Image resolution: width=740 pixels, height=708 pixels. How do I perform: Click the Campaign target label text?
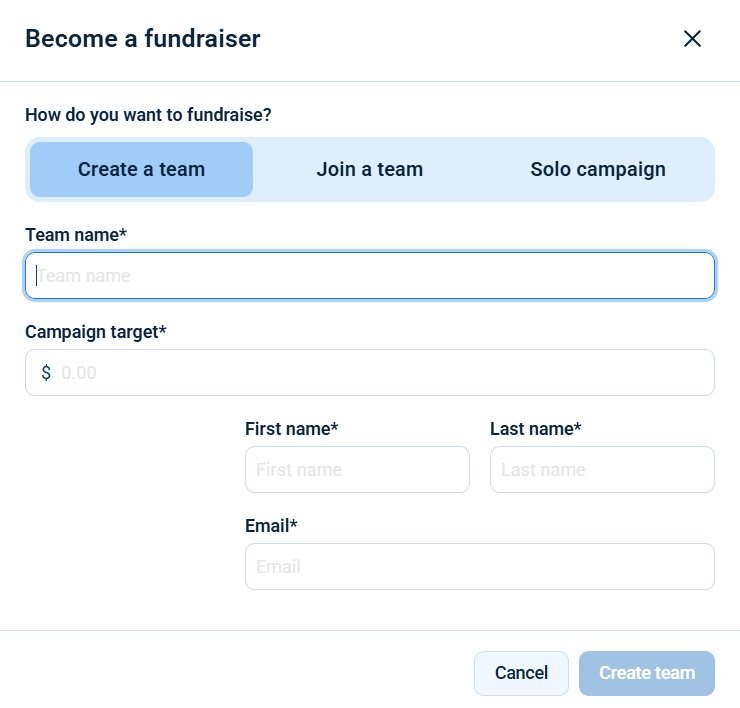click(x=95, y=332)
